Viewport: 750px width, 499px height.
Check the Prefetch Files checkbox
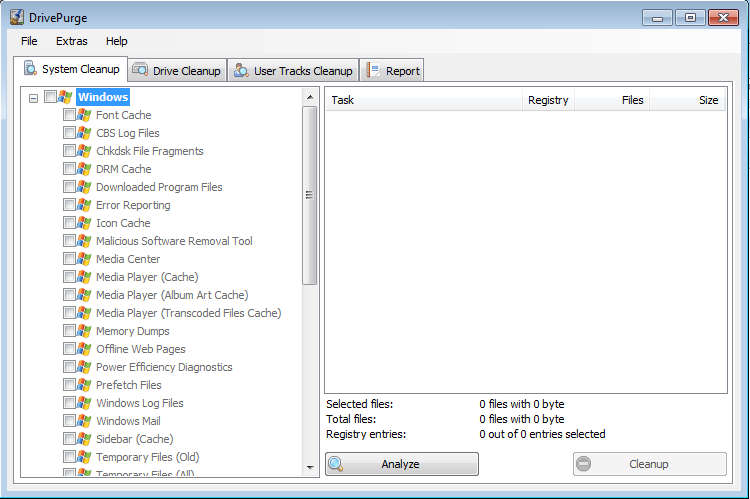69,384
